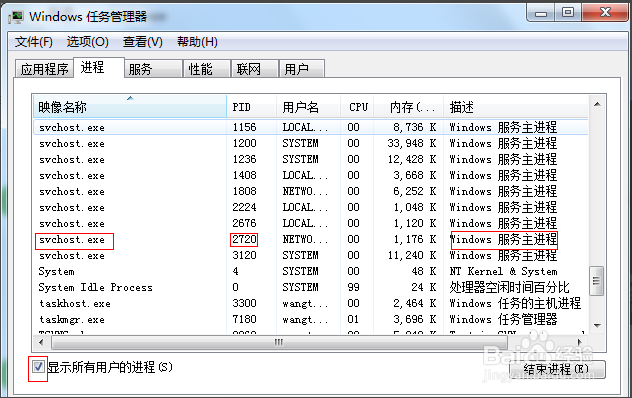The image size is (632, 398).
Task: Select the taskmgr.exe process
Action: (x=310, y=319)
